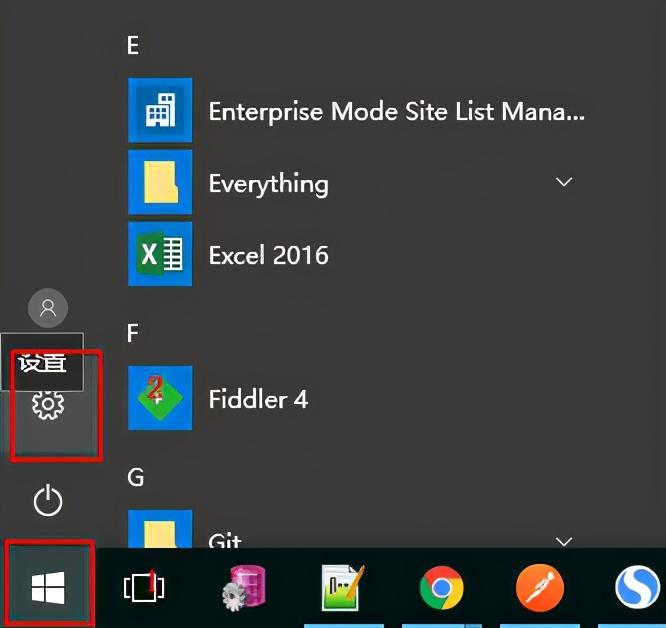Open Fiddler 4 via its icon
Image resolution: width=666 pixels, height=628 pixels.
pyautogui.click(x=160, y=398)
